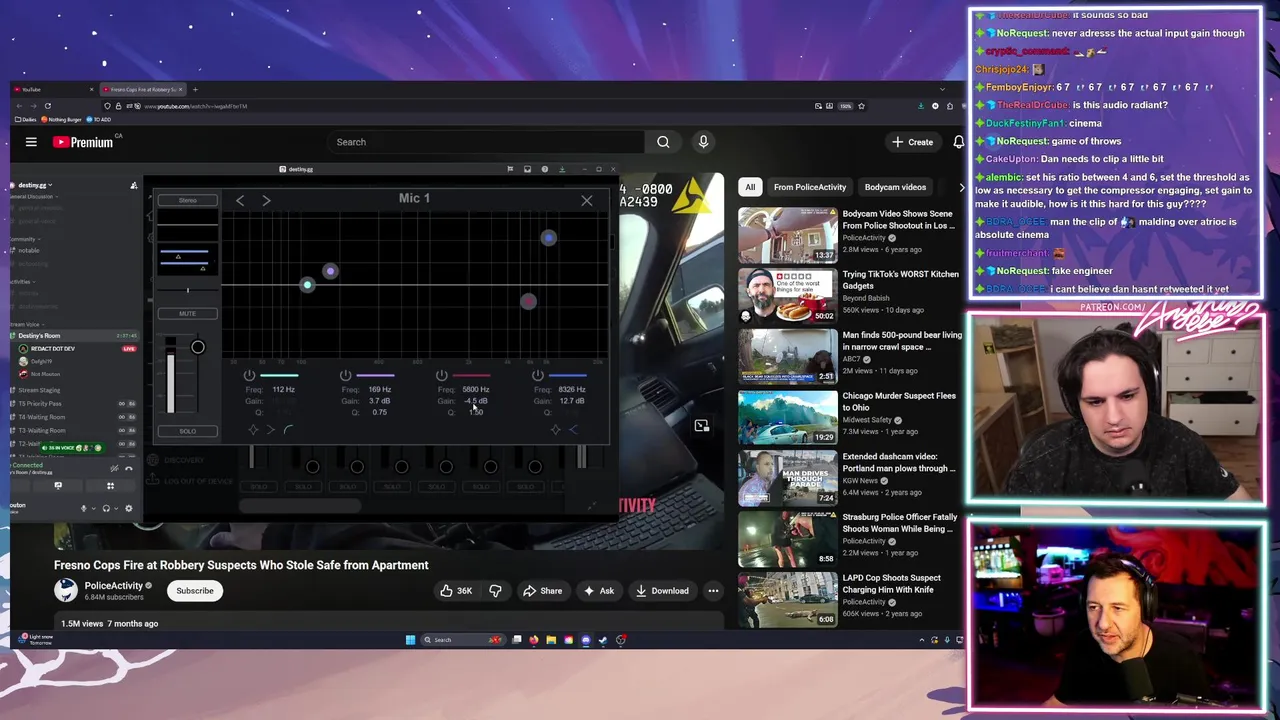Go to next channel arrow in Mic 1 EQ
Viewport: 1280px width, 720px height.
pos(266,201)
